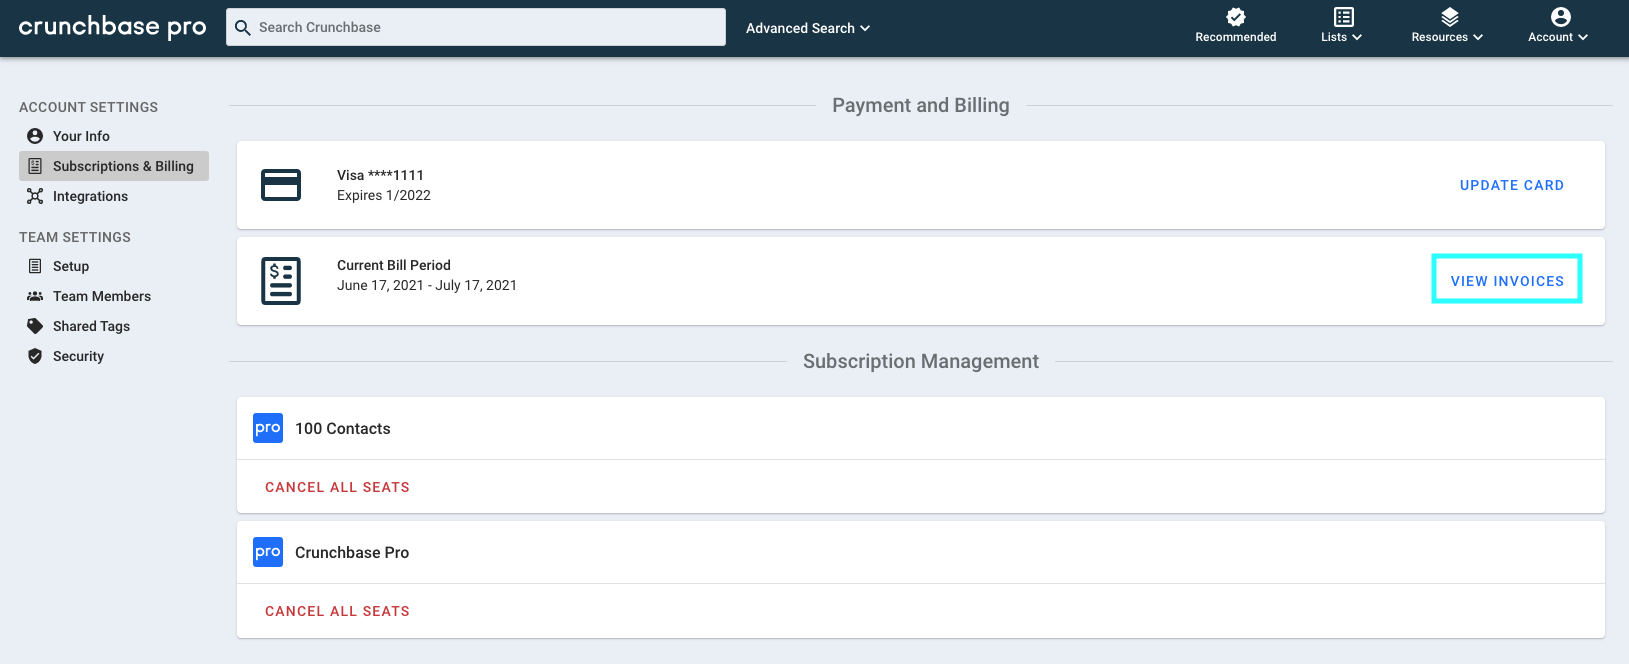1629x664 pixels.
Task: Click the June 17, 2021 - July 17, 2021 text
Action: (x=427, y=285)
